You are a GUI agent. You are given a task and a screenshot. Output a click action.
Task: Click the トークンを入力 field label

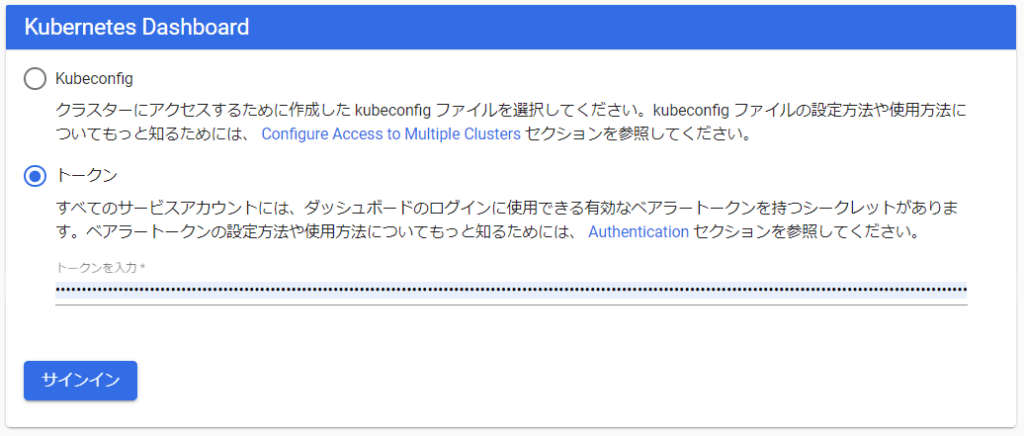(101, 268)
